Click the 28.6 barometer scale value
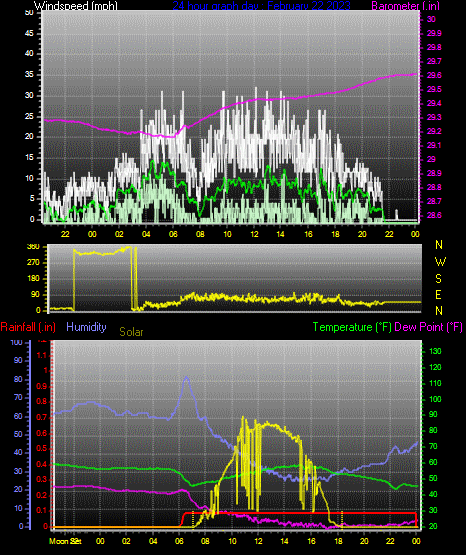The image size is (466, 555). [x=434, y=215]
